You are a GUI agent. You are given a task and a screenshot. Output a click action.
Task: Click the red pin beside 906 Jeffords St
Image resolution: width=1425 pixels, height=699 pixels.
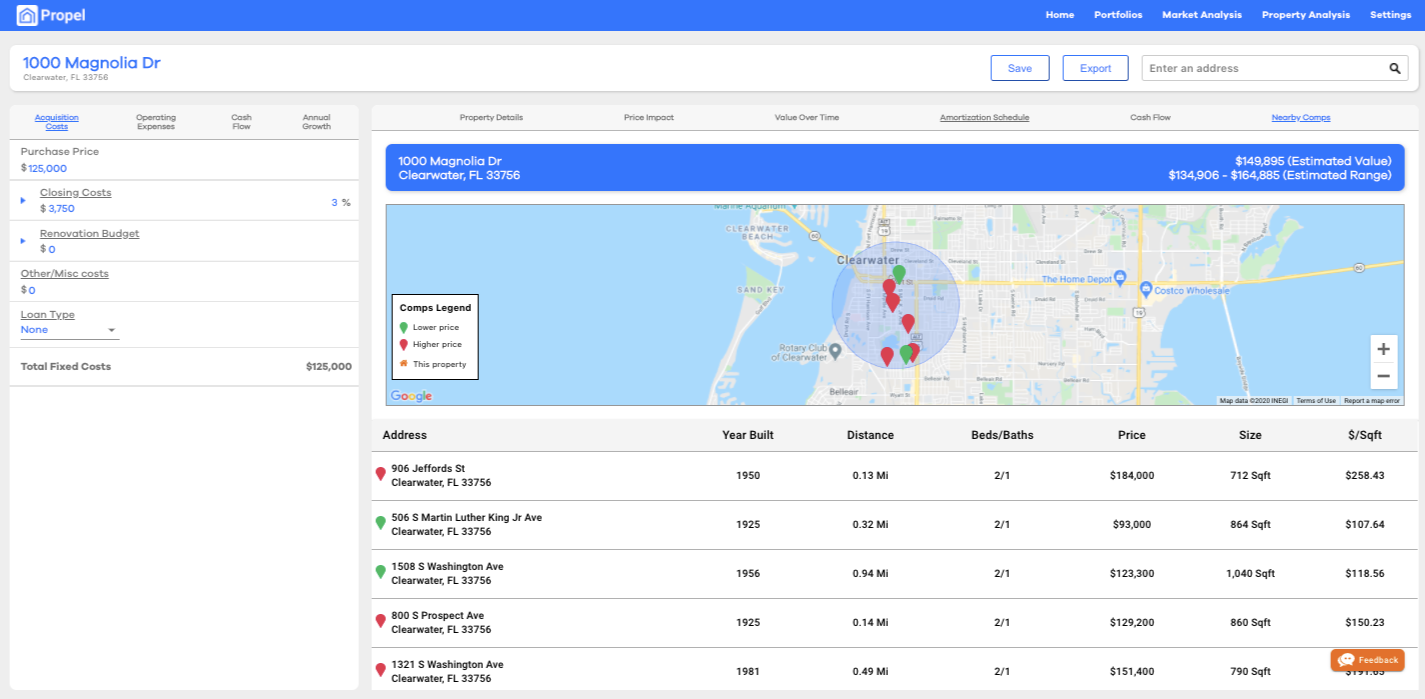pos(380,474)
